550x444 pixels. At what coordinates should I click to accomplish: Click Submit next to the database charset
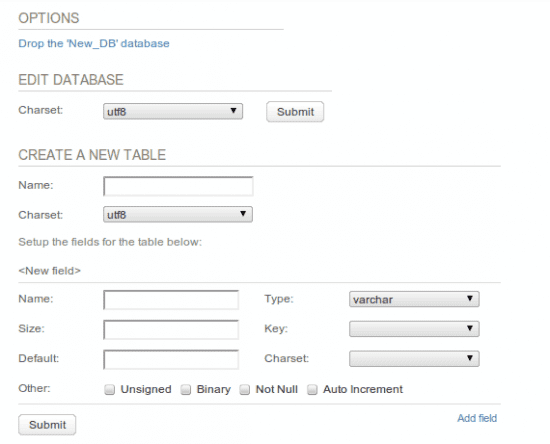295,112
